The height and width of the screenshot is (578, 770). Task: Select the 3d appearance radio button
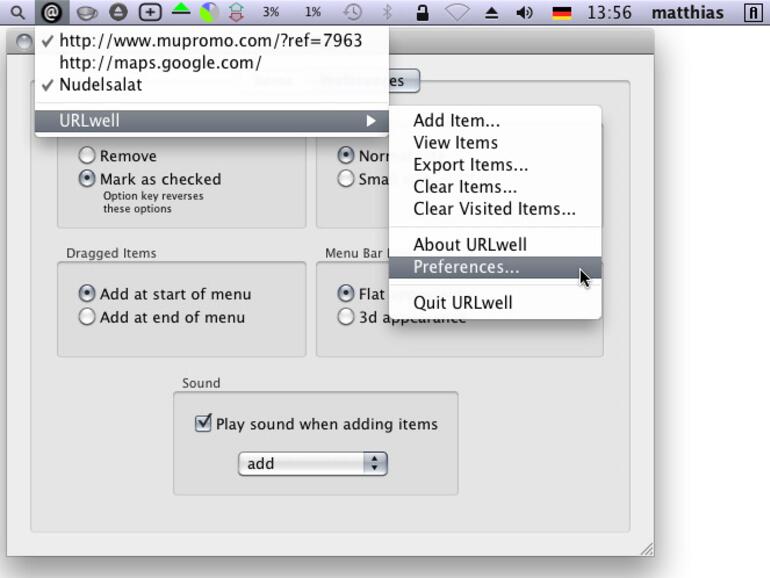(x=346, y=317)
